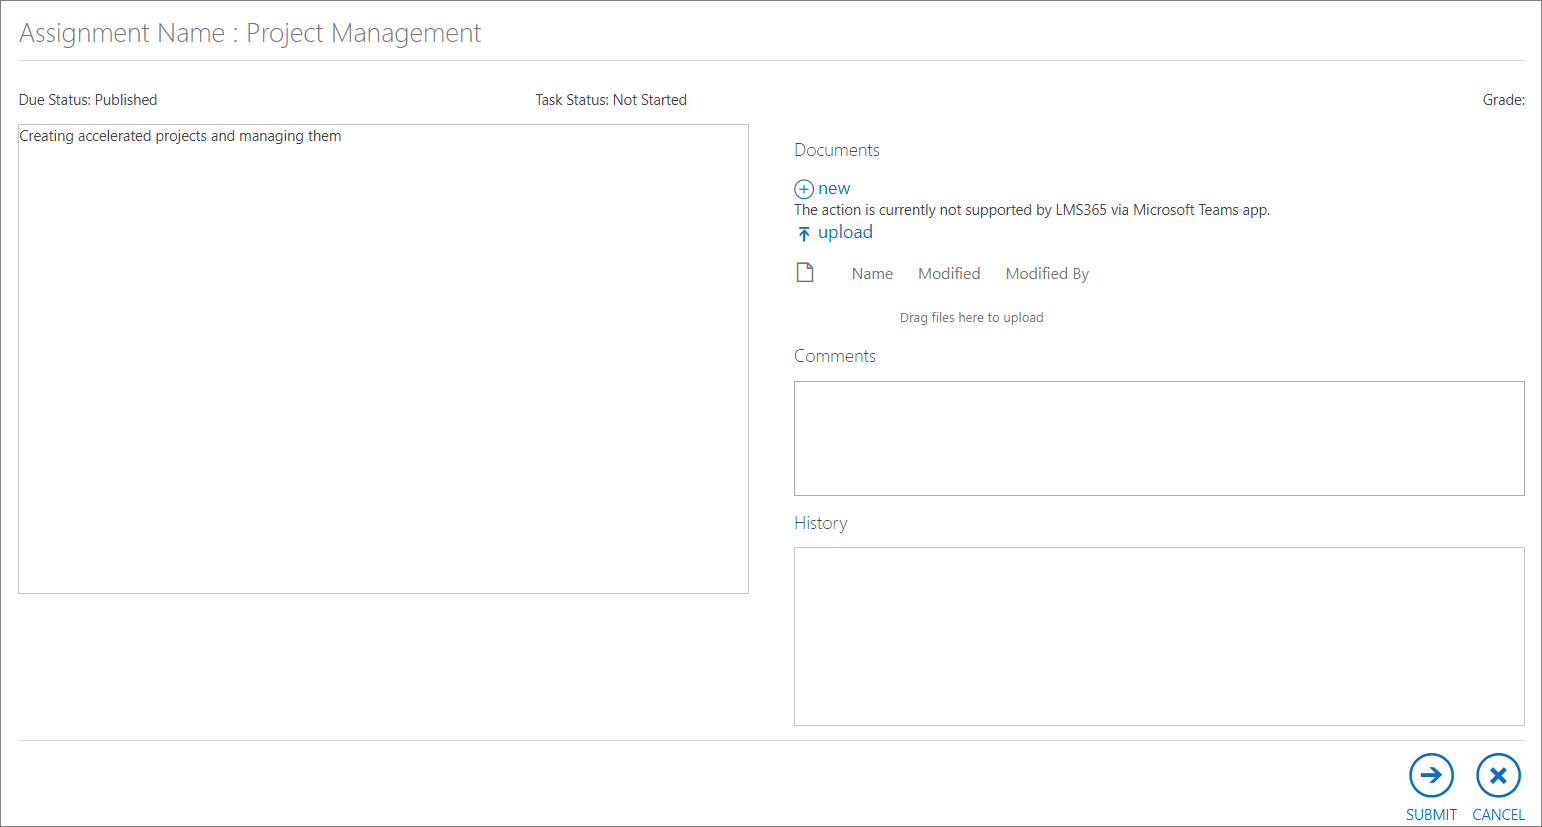The height and width of the screenshot is (827, 1542).
Task: Open the 'upload' link text
Action: click(x=845, y=233)
